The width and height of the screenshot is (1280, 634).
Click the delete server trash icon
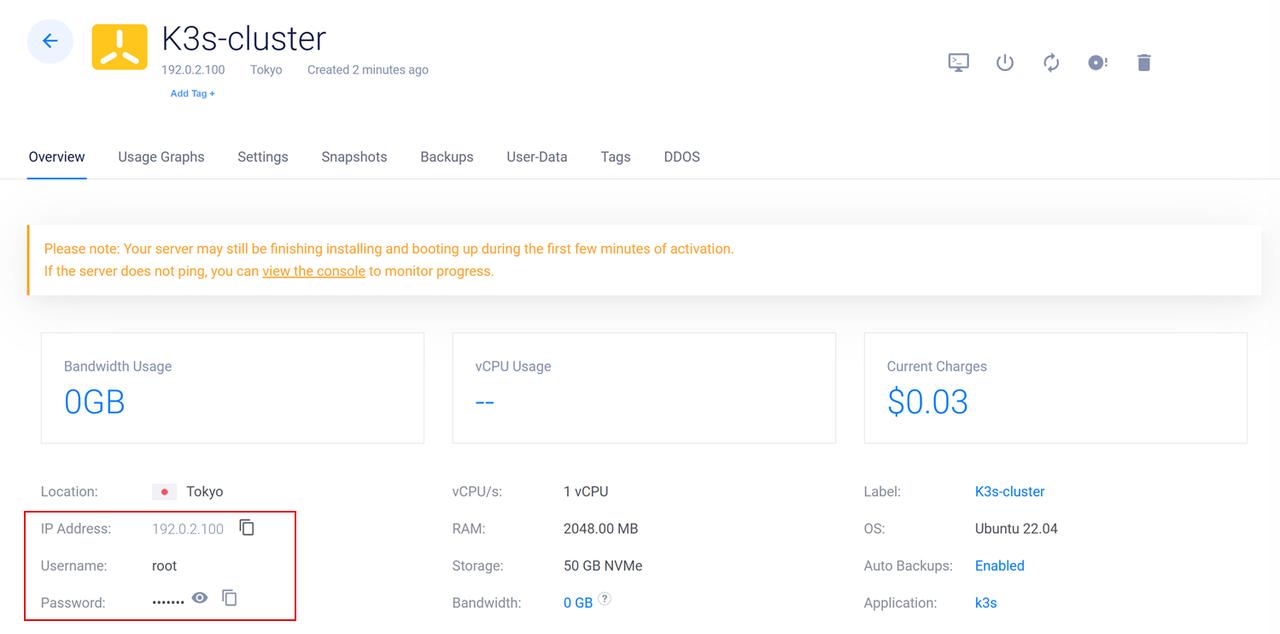point(1144,62)
